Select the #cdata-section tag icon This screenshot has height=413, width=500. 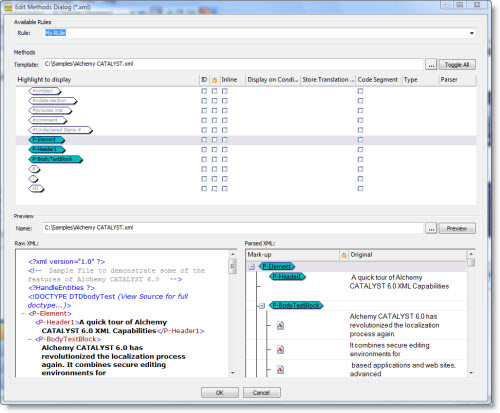(x=53, y=101)
